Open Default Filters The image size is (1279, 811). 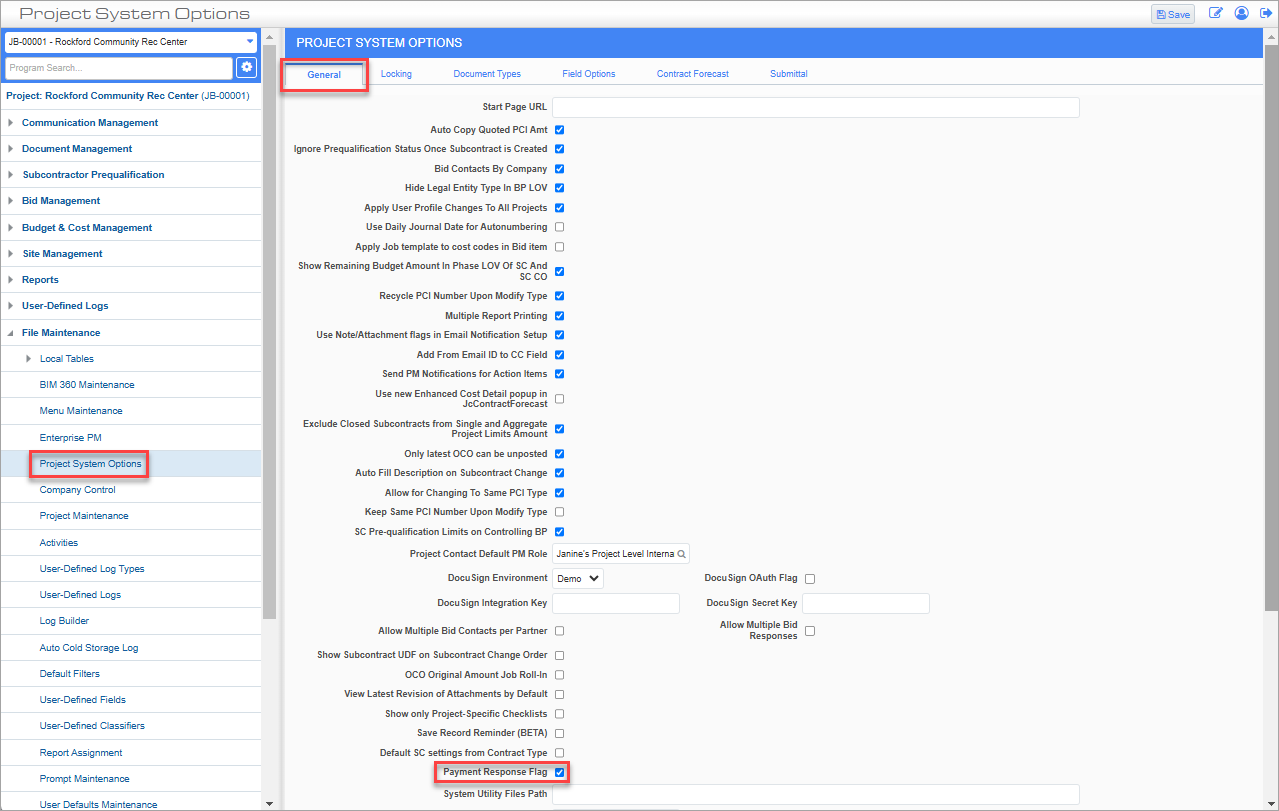pyautogui.click(x=70, y=674)
